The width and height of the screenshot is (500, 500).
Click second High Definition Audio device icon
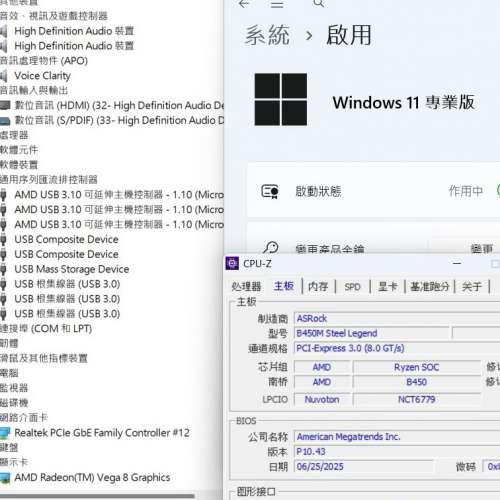(x=3, y=46)
